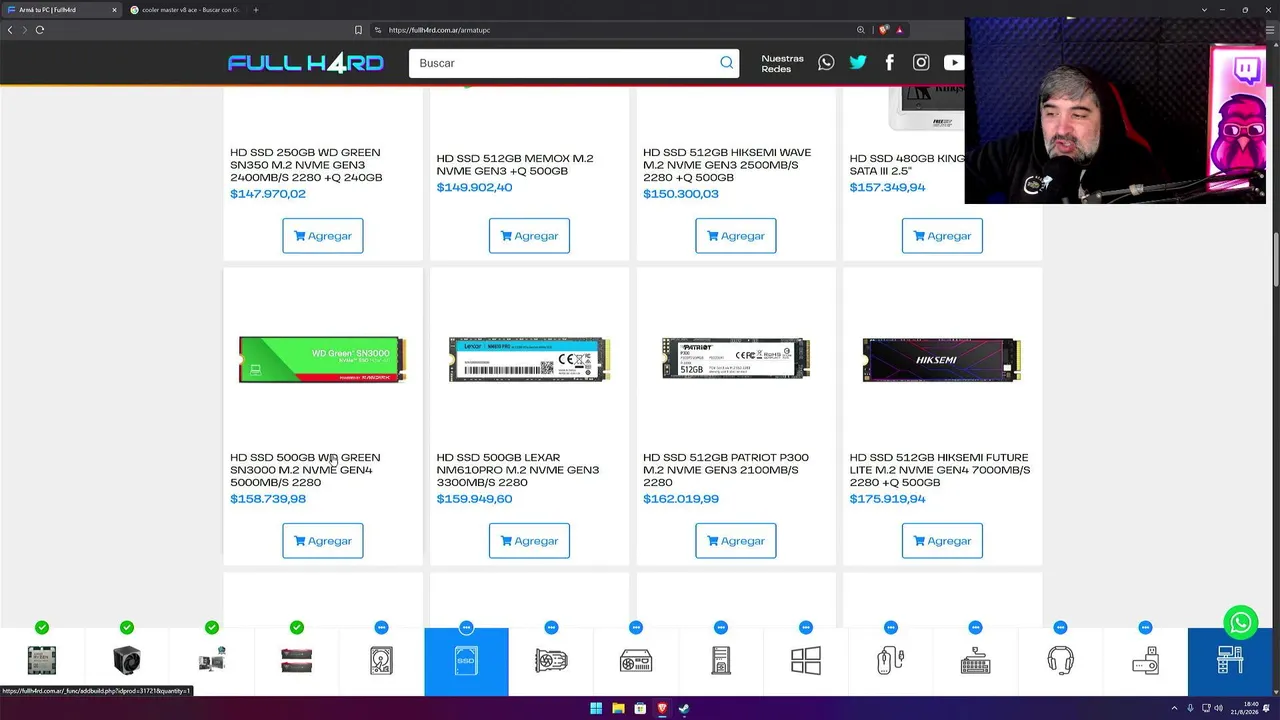1280x720 pixels.
Task: Add the 480GB SATA III SSD to build
Action: pos(942,236)
